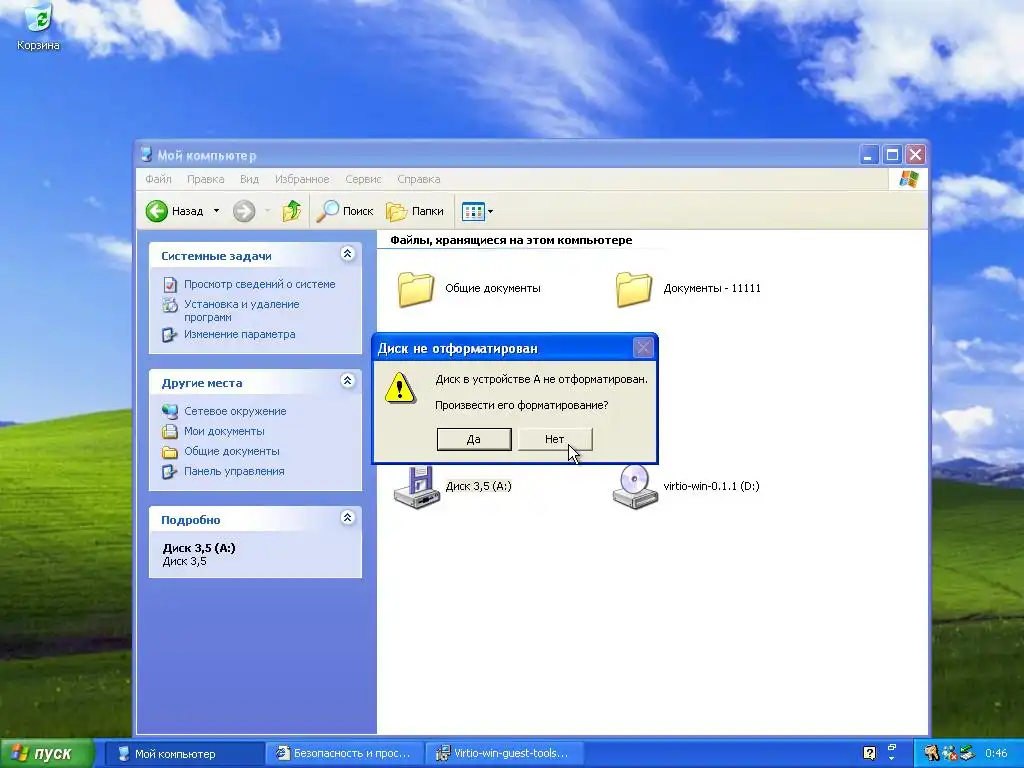
Task: Open the Recycle Bin (Корзина) desktop icon
Action: coord(38,28)
